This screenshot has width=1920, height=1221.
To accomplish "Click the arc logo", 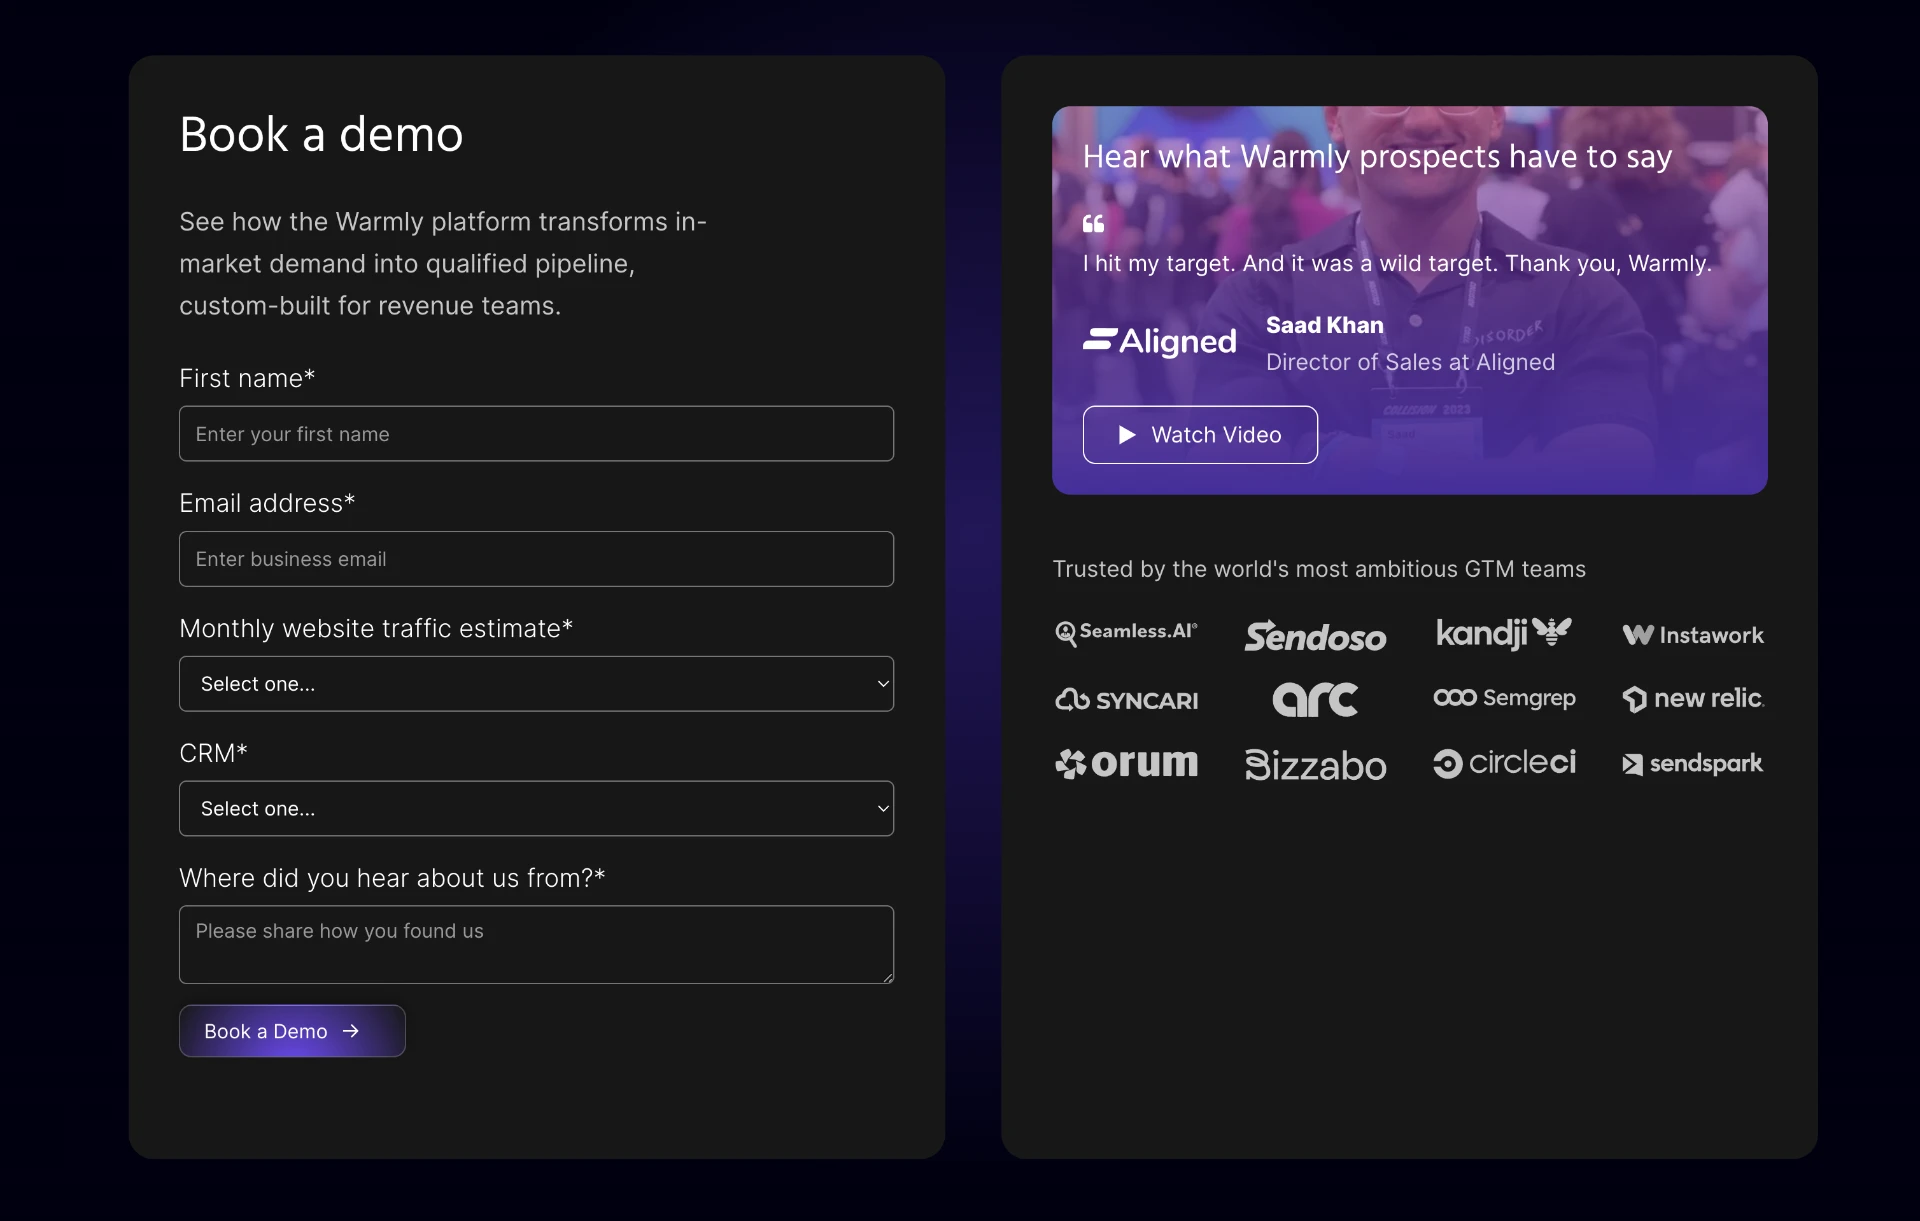I will [x=1315, y=699].
